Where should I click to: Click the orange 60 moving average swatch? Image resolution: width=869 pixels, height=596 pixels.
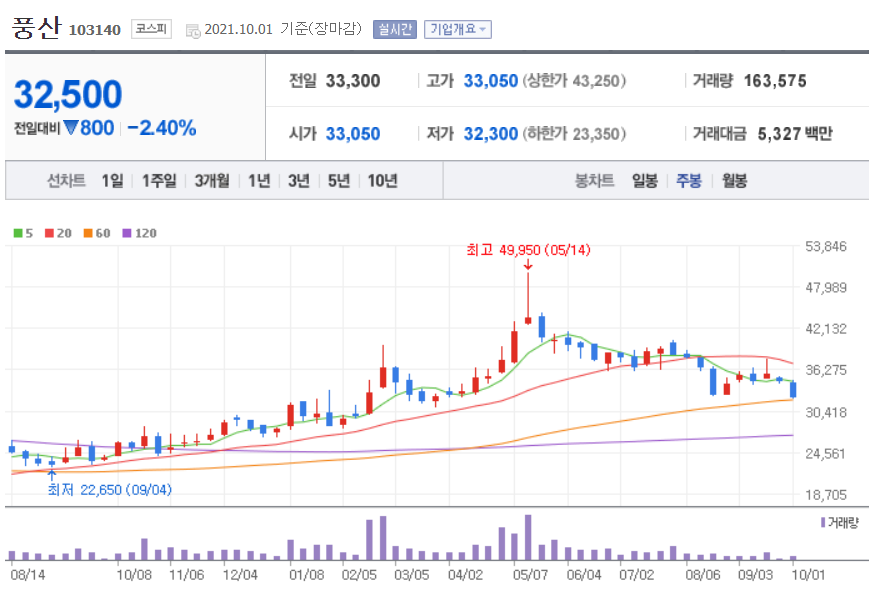pyautogui.click(x=88, y=233)
